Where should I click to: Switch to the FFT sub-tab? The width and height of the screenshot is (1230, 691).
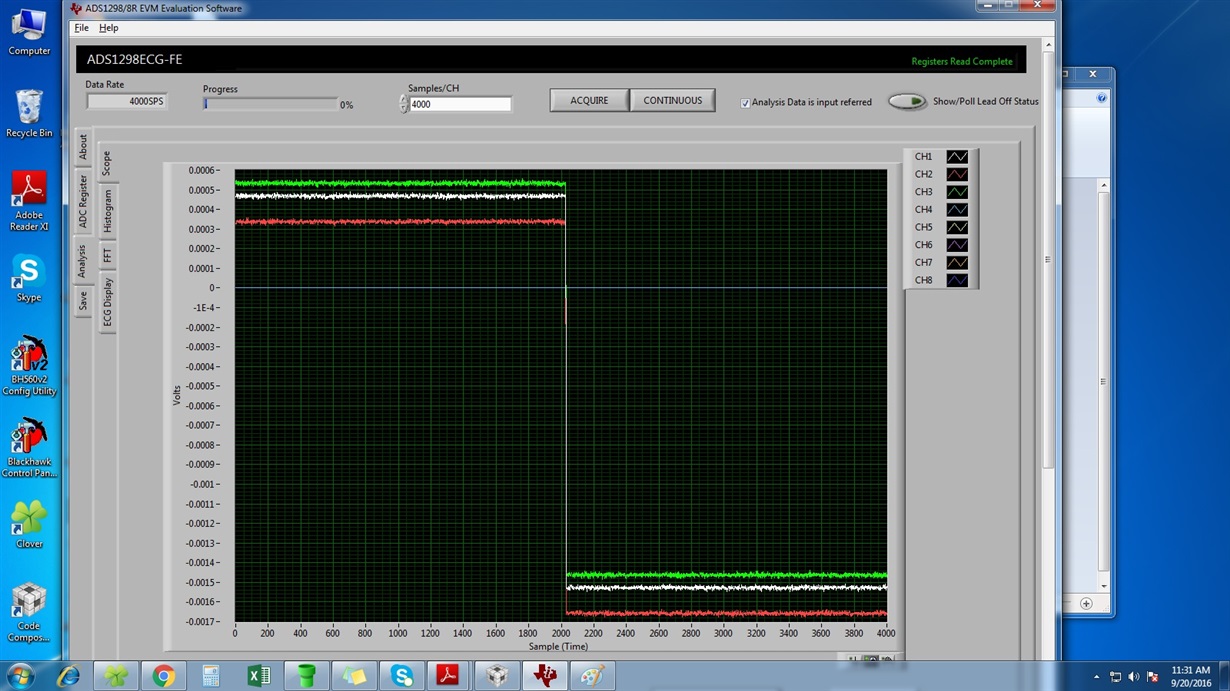[x=107, y=255]
